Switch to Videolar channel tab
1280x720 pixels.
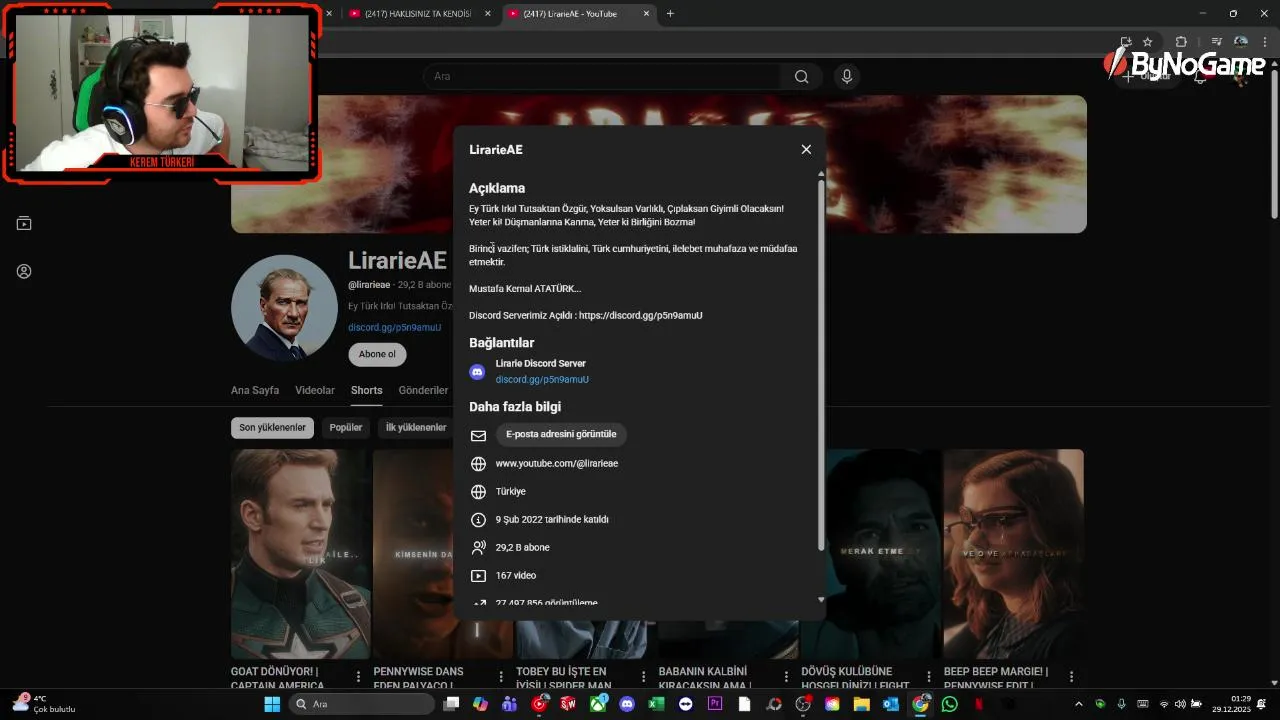click(315, 390)
